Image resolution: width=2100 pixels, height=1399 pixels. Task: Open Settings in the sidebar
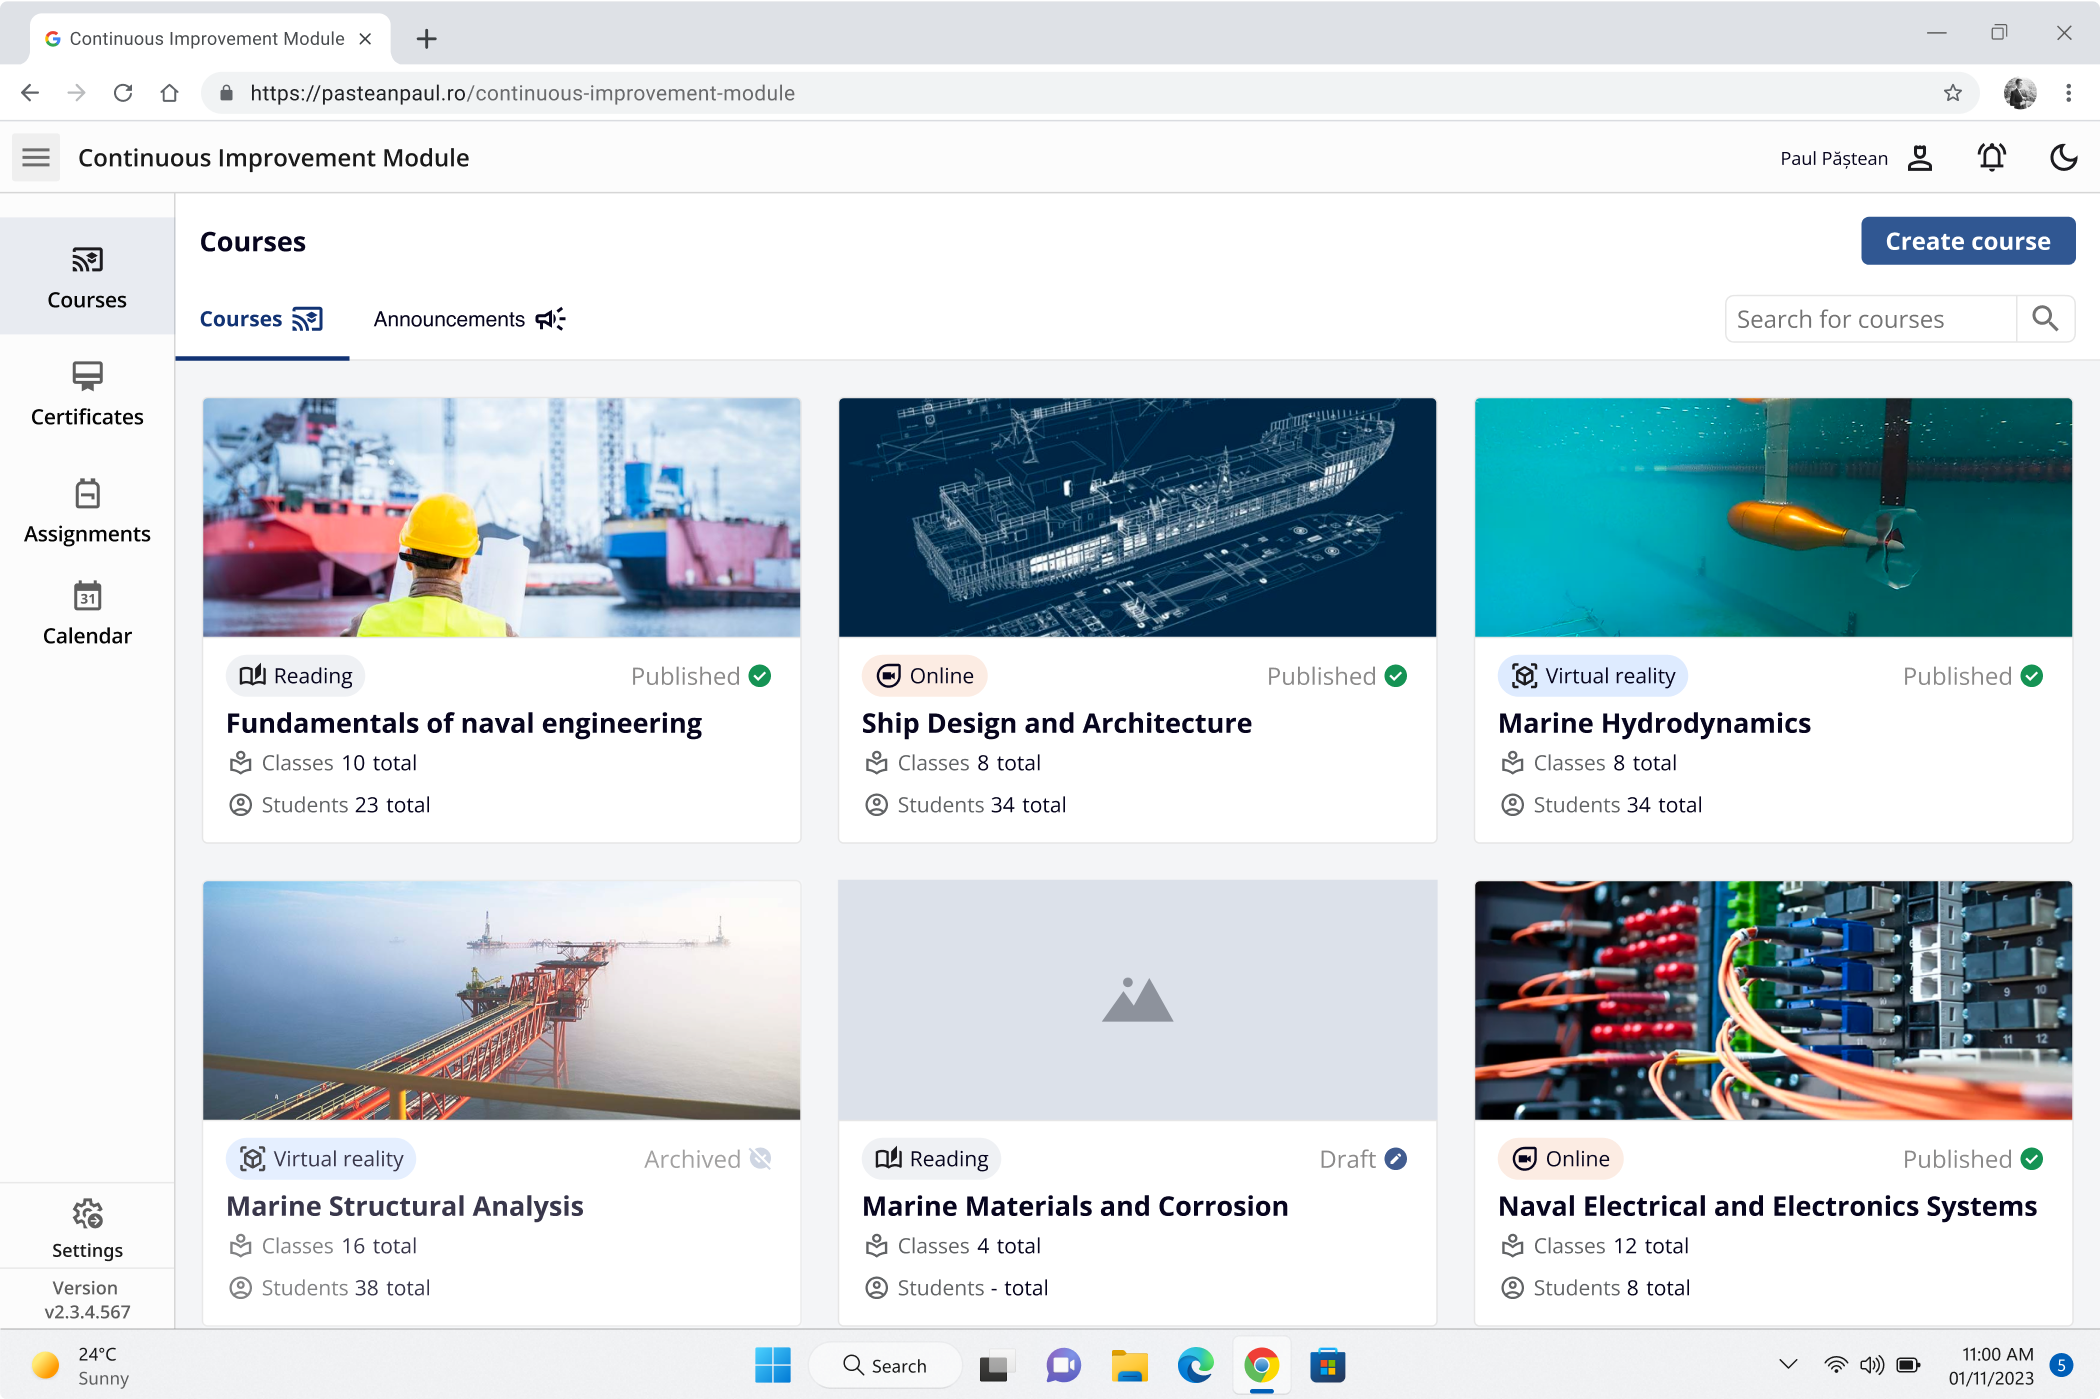tap(87, 1229)
